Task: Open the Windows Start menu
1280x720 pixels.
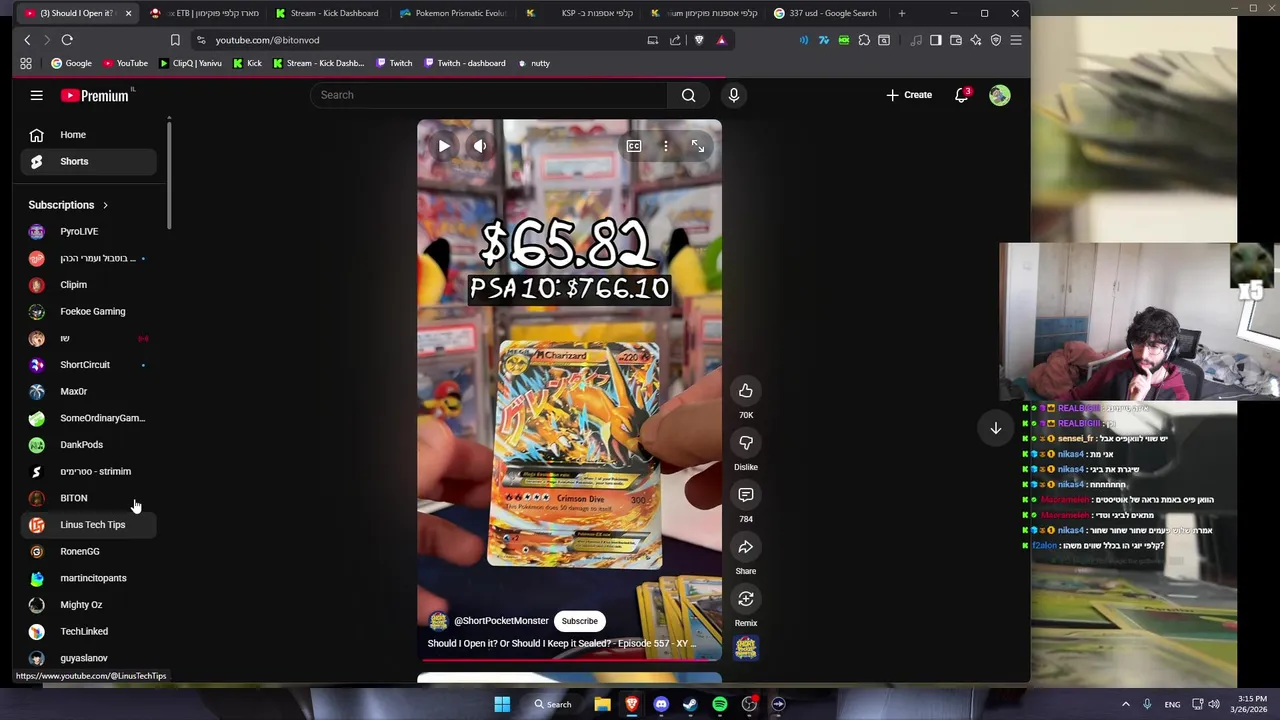Action: (x=502, y=704)
